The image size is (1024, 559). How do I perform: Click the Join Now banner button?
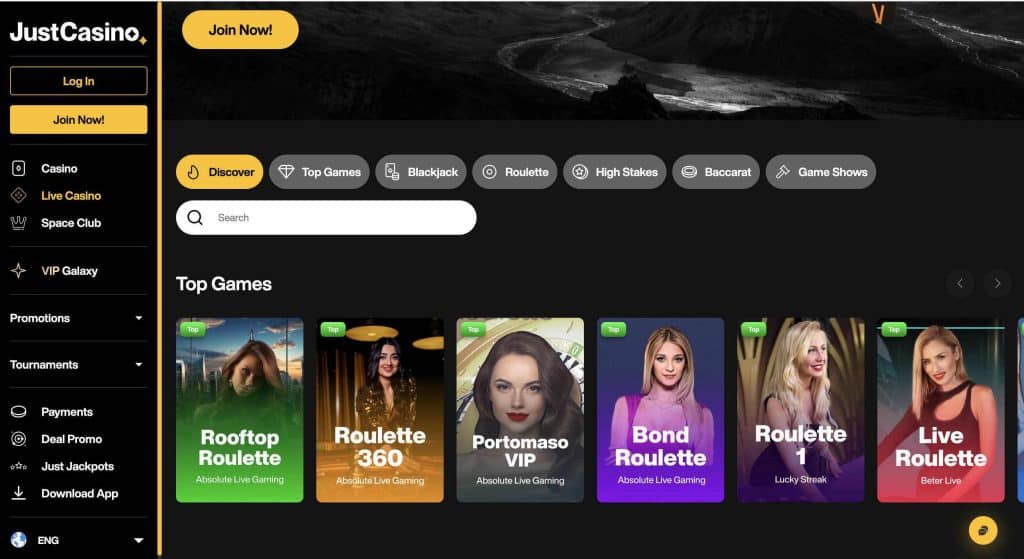240,30
